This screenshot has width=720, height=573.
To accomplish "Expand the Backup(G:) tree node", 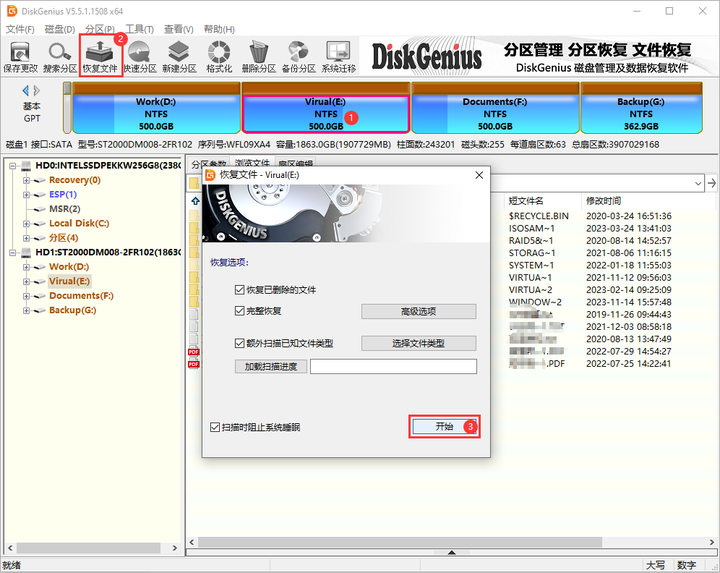I will 27,310.
